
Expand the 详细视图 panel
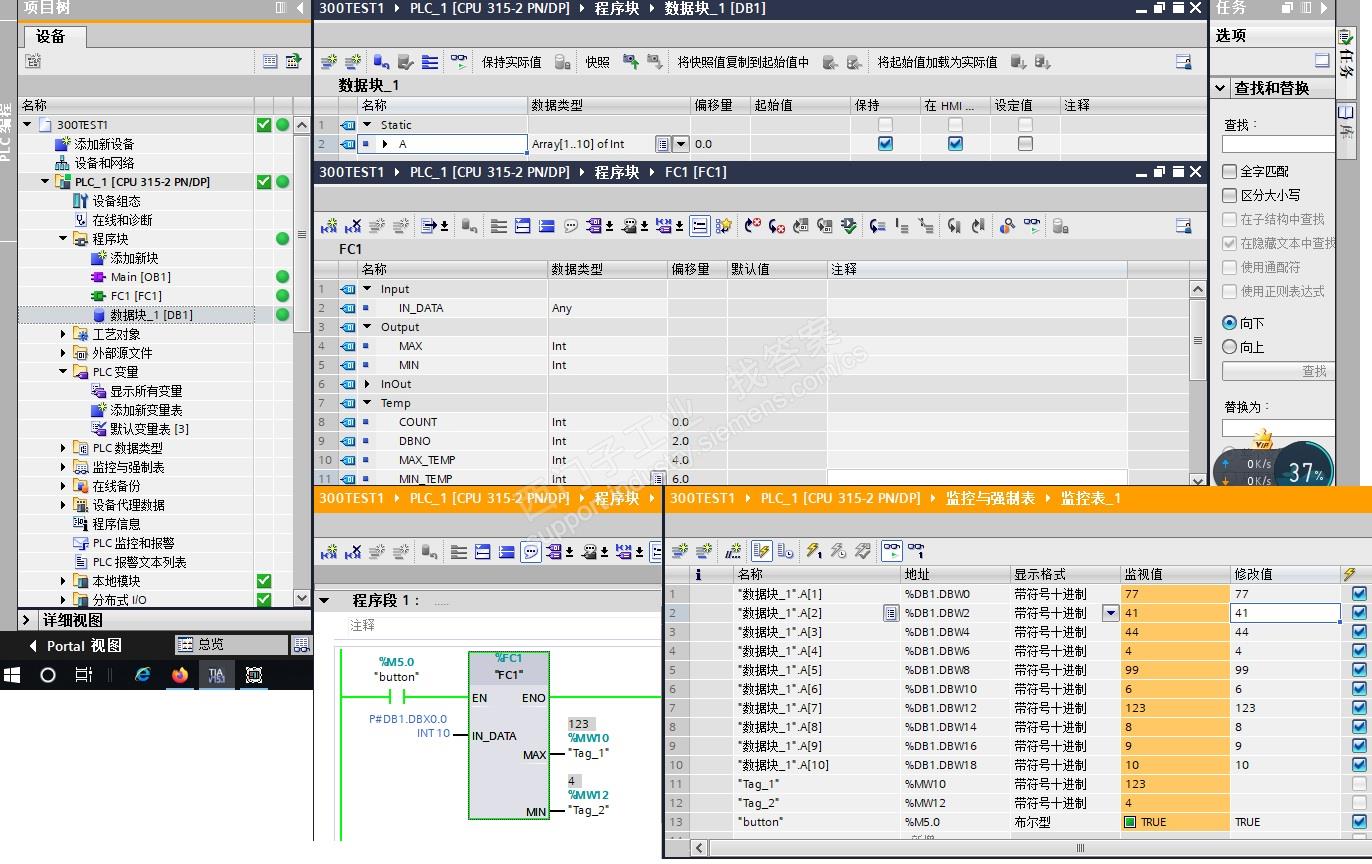click(x=28, y=620)
